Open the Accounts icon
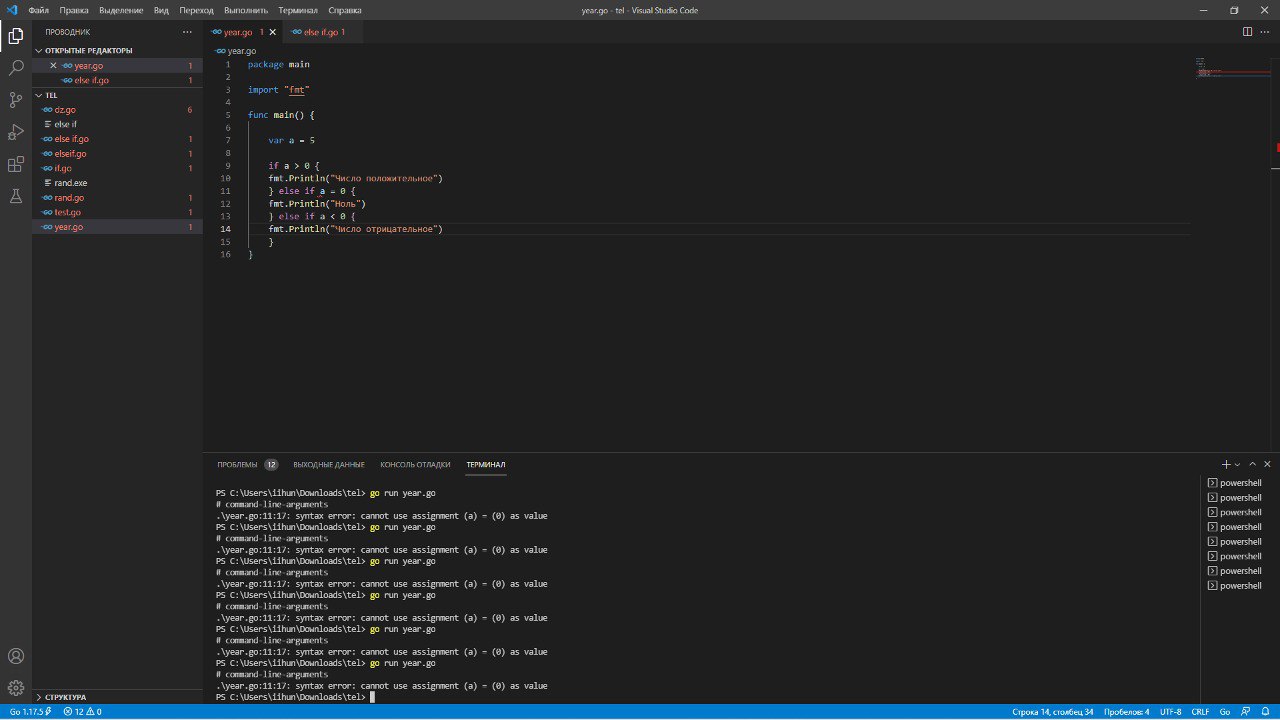This screenshot has width=1280, height=720. (16, 656)
